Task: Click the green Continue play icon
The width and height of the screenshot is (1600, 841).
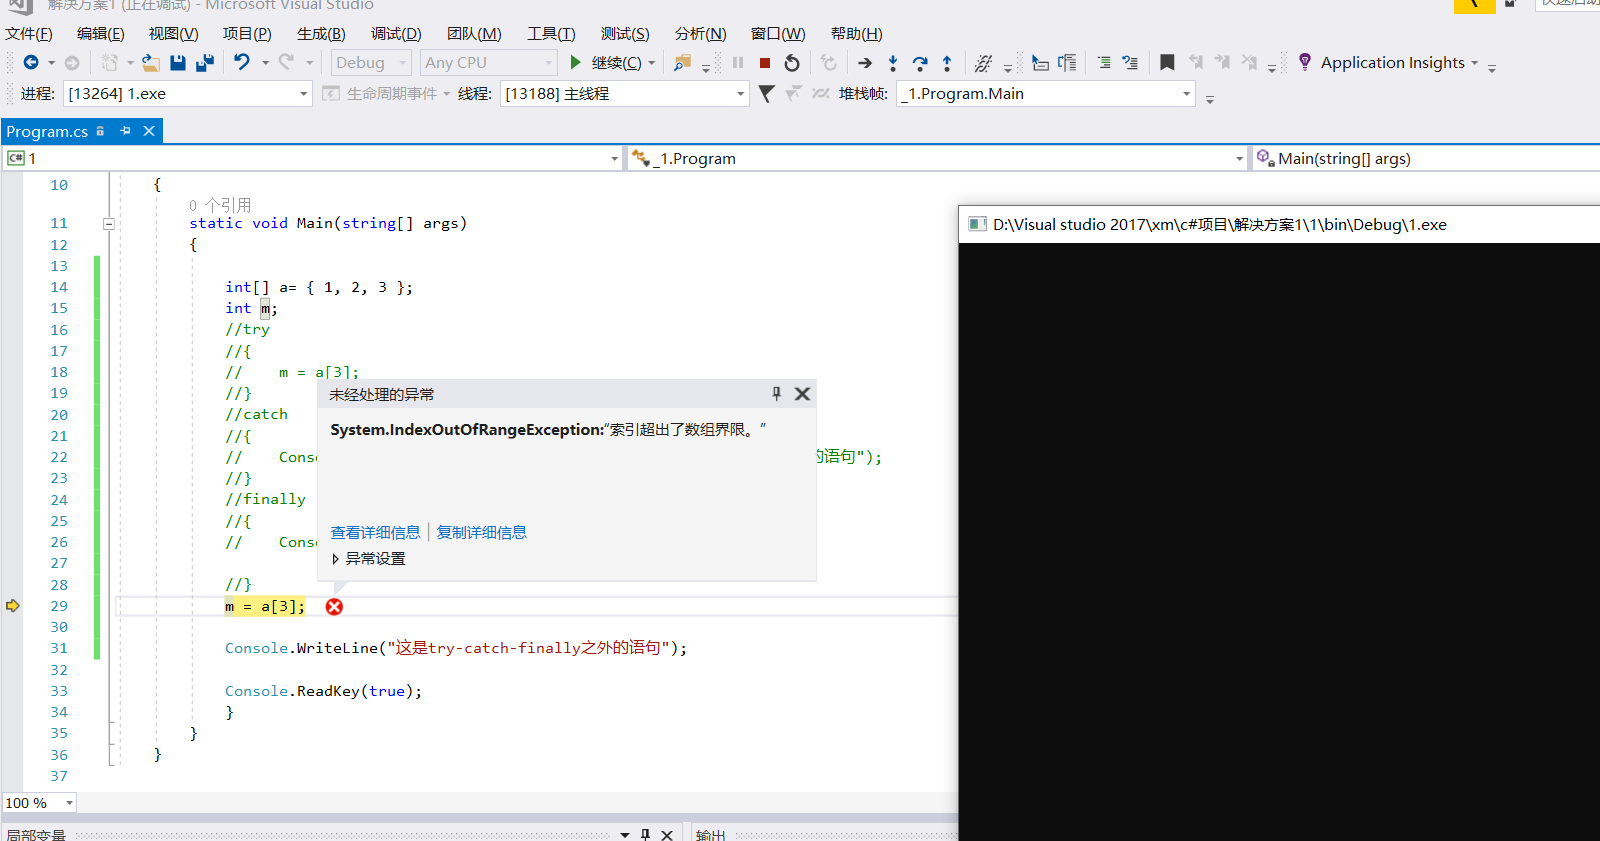Action: (x=575, y=63)
